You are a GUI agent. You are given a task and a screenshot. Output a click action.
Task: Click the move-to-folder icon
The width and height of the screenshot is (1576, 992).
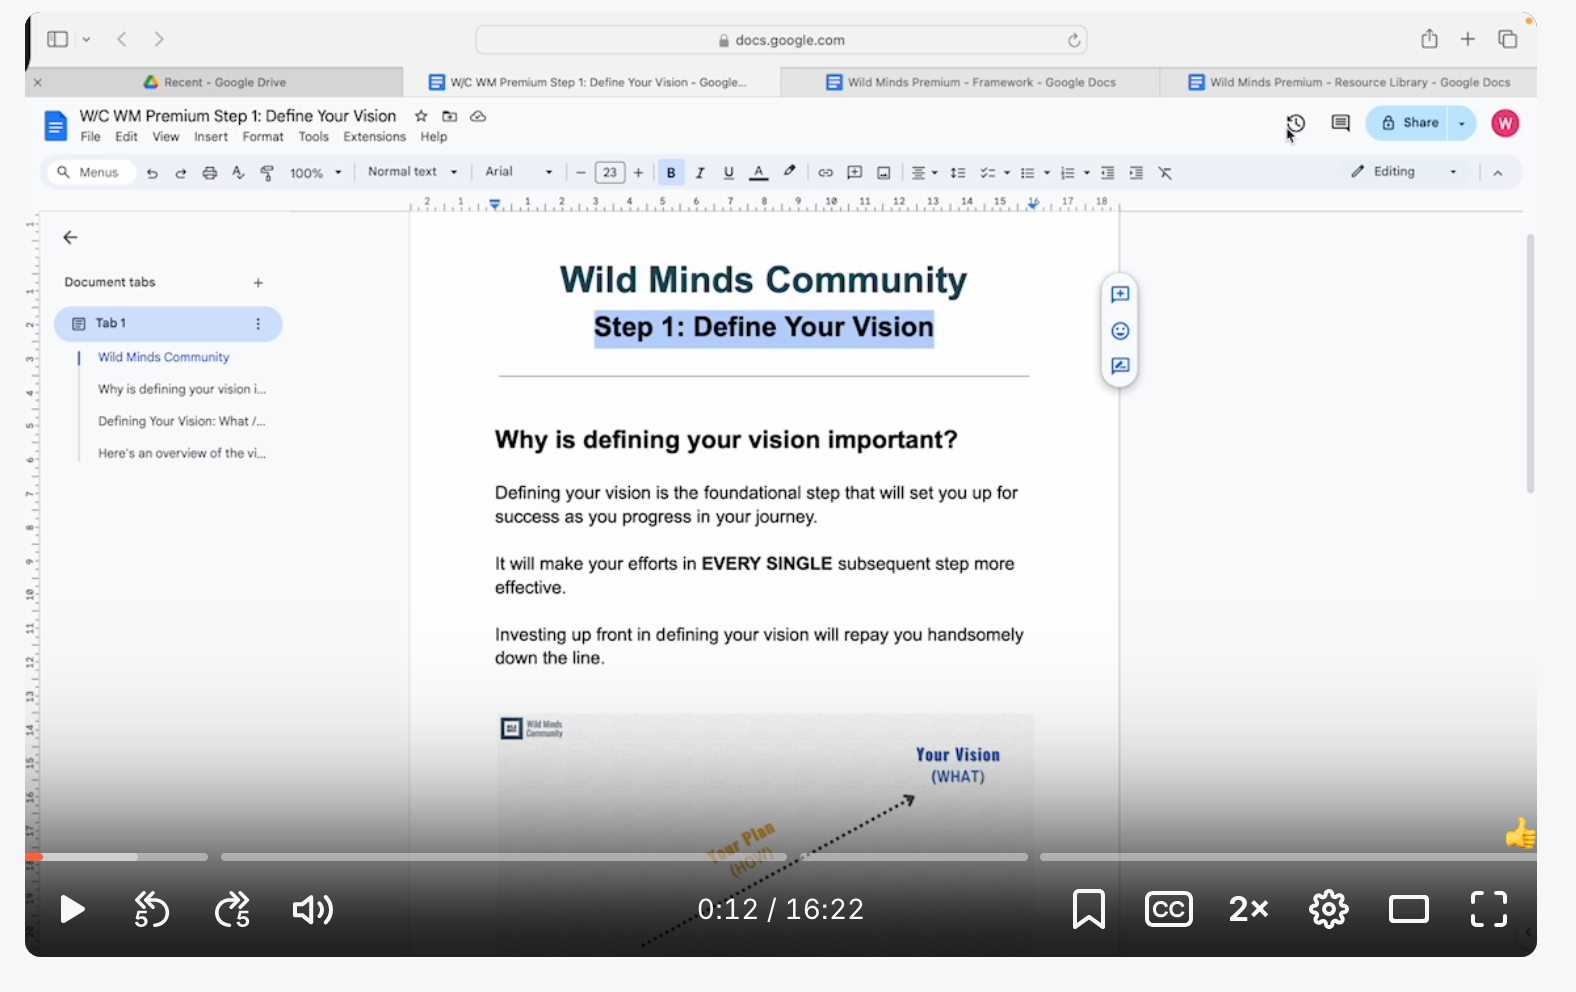tap(450, 116)
